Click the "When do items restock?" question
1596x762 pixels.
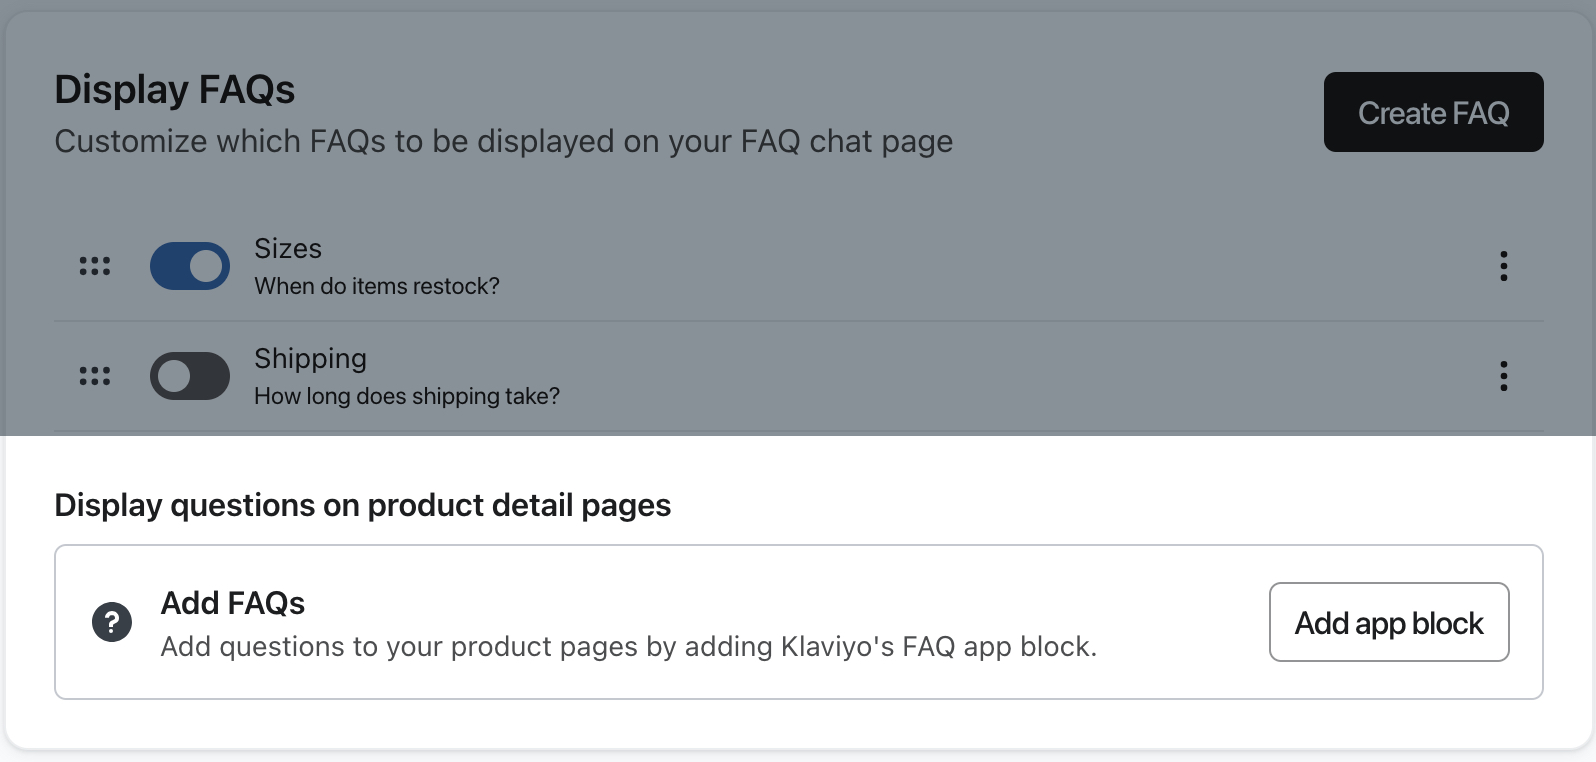pos(377,286)
